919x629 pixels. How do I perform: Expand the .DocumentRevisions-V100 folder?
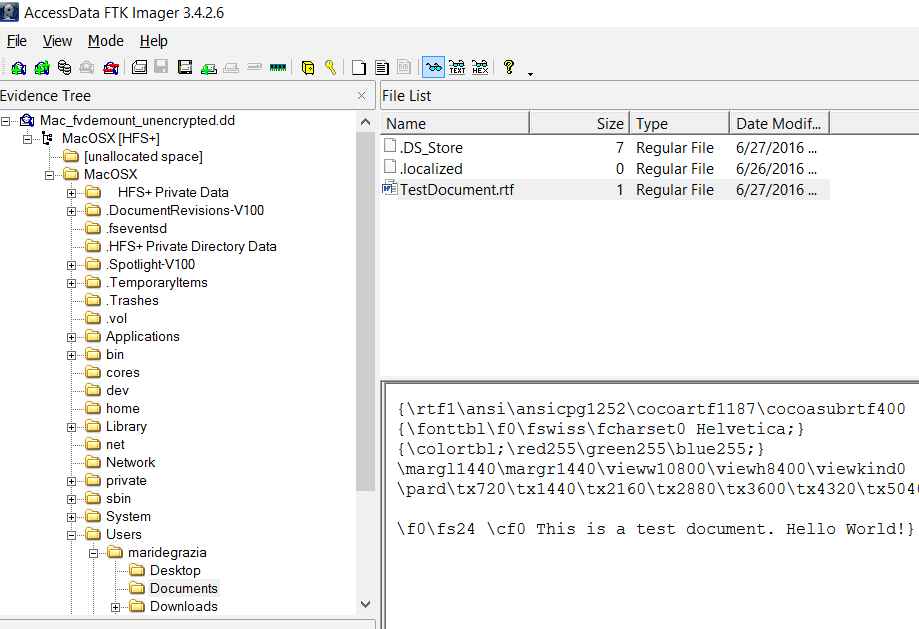(x=71, y=212)
